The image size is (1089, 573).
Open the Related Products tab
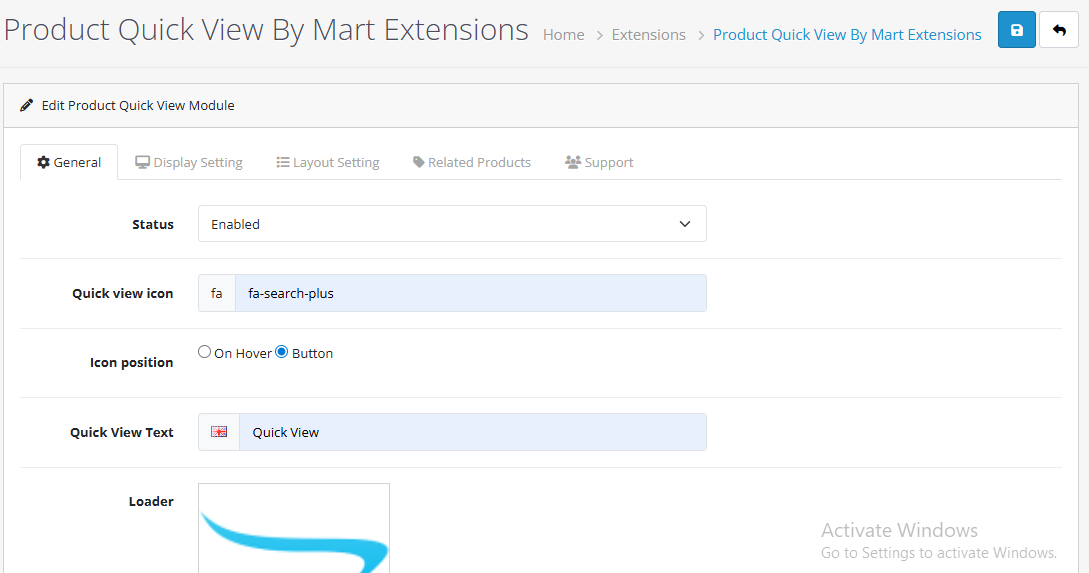tap(479, 162)
